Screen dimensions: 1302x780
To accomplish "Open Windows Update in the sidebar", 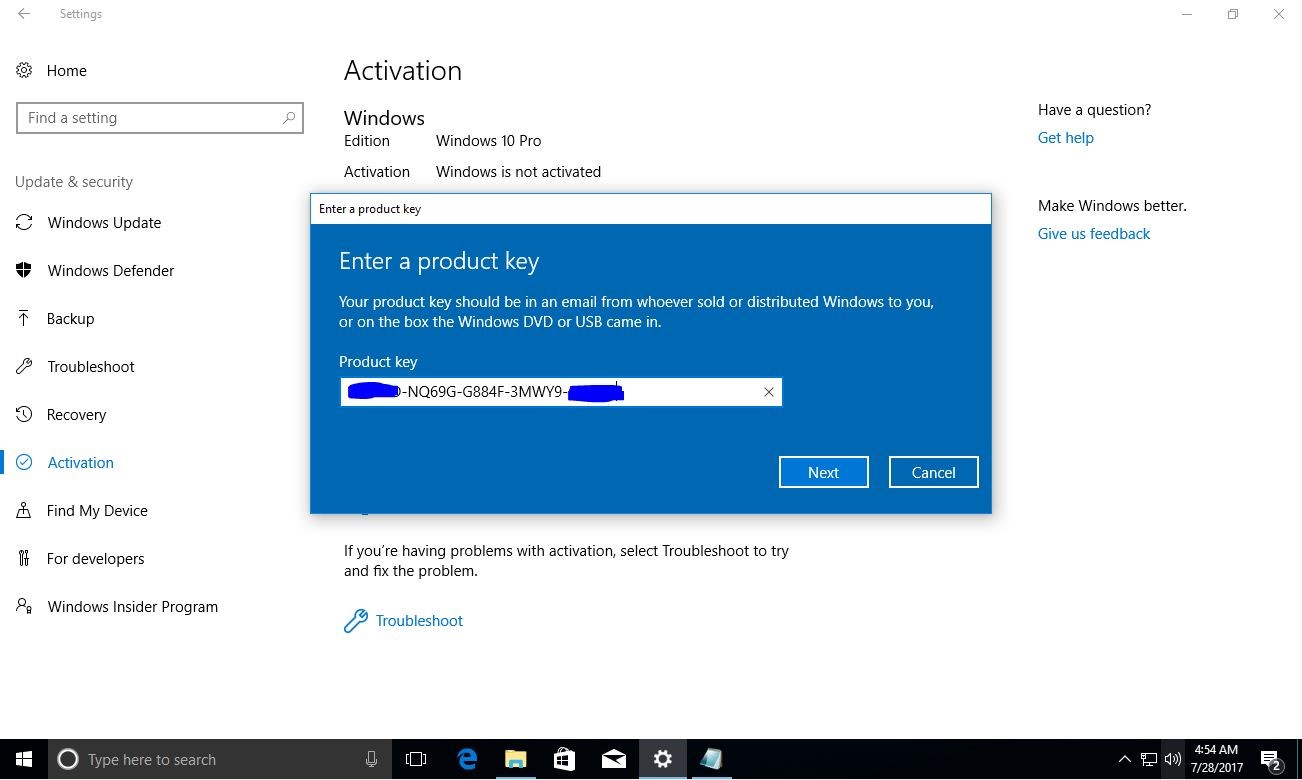I will 104,223.
